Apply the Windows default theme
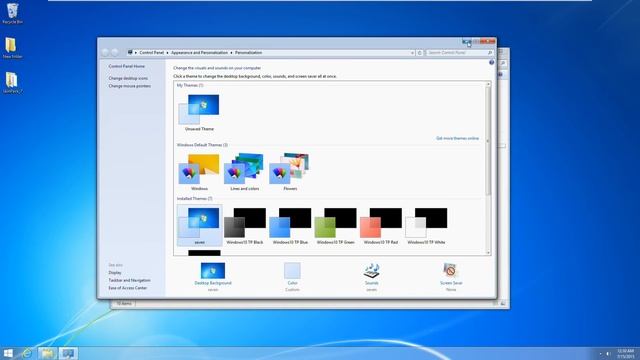Viewport: 640px width, 360px height. coord(199,169)
